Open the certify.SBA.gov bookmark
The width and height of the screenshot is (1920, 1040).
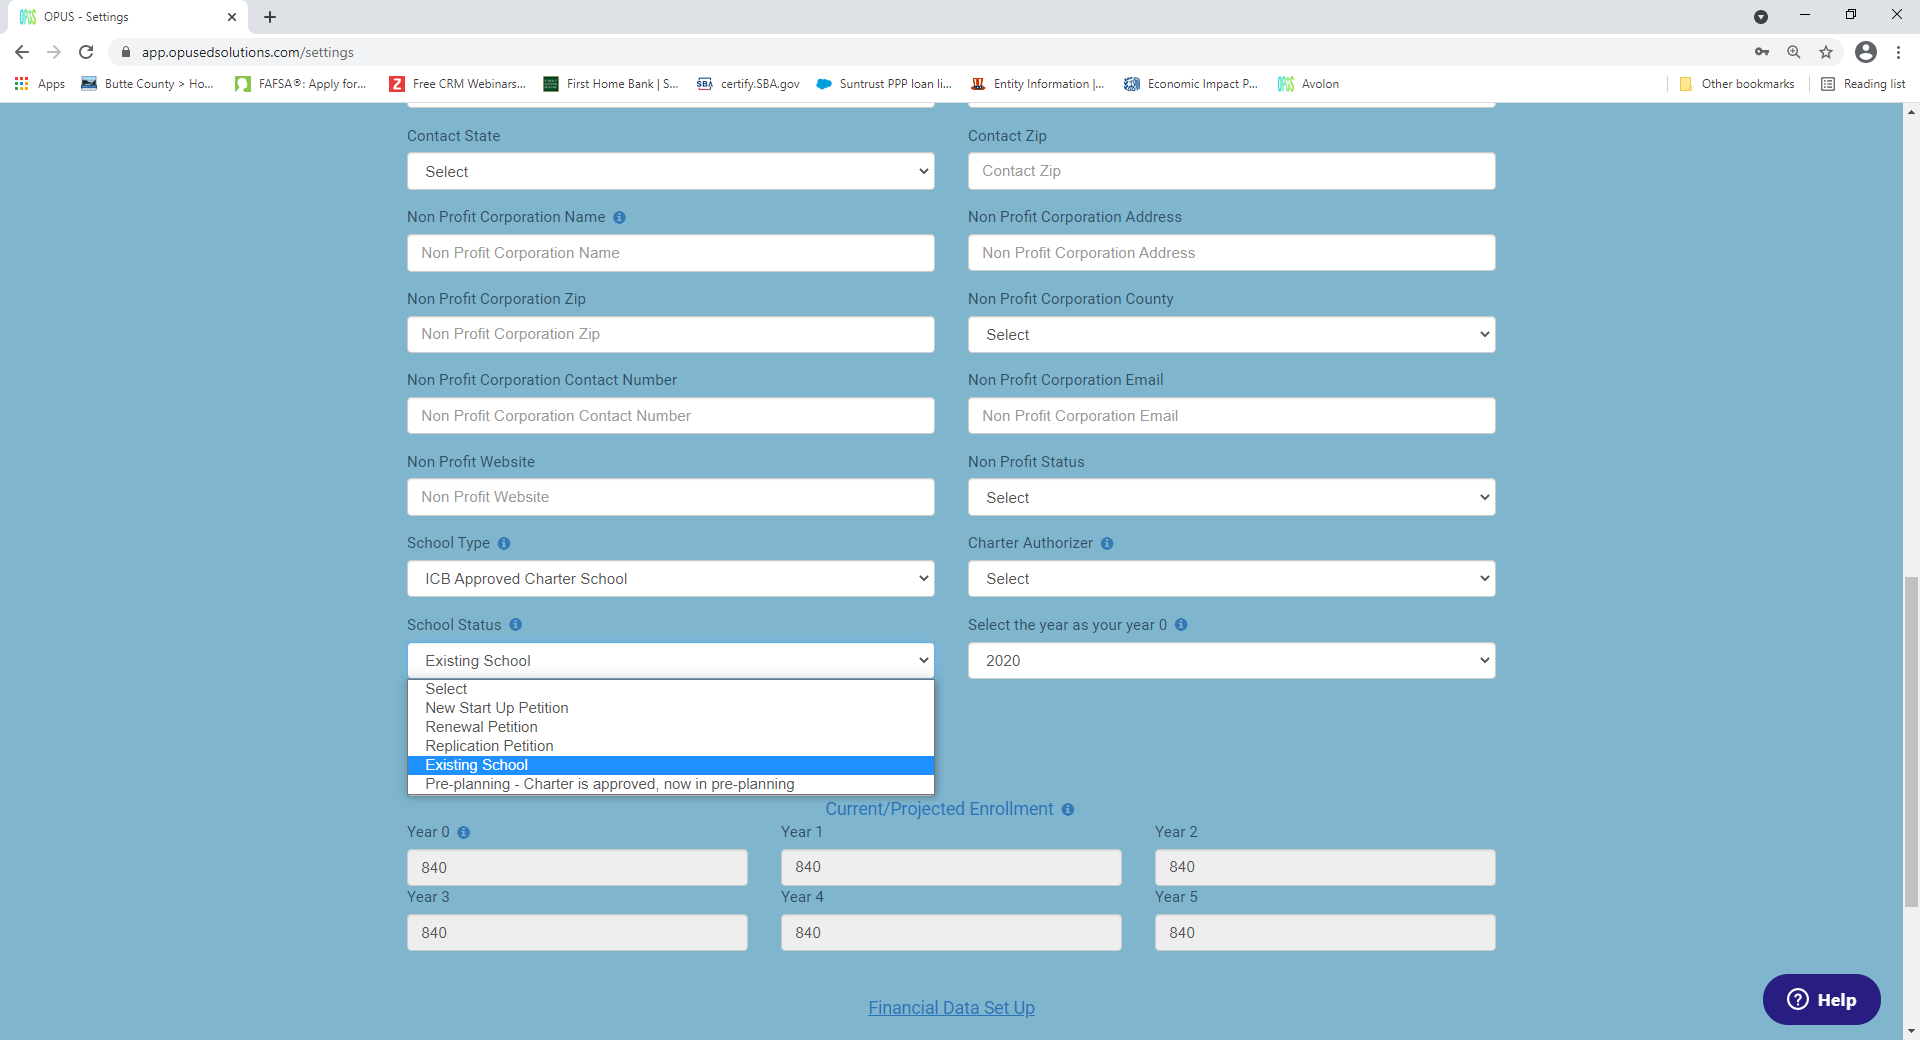(x=749, y=84)
